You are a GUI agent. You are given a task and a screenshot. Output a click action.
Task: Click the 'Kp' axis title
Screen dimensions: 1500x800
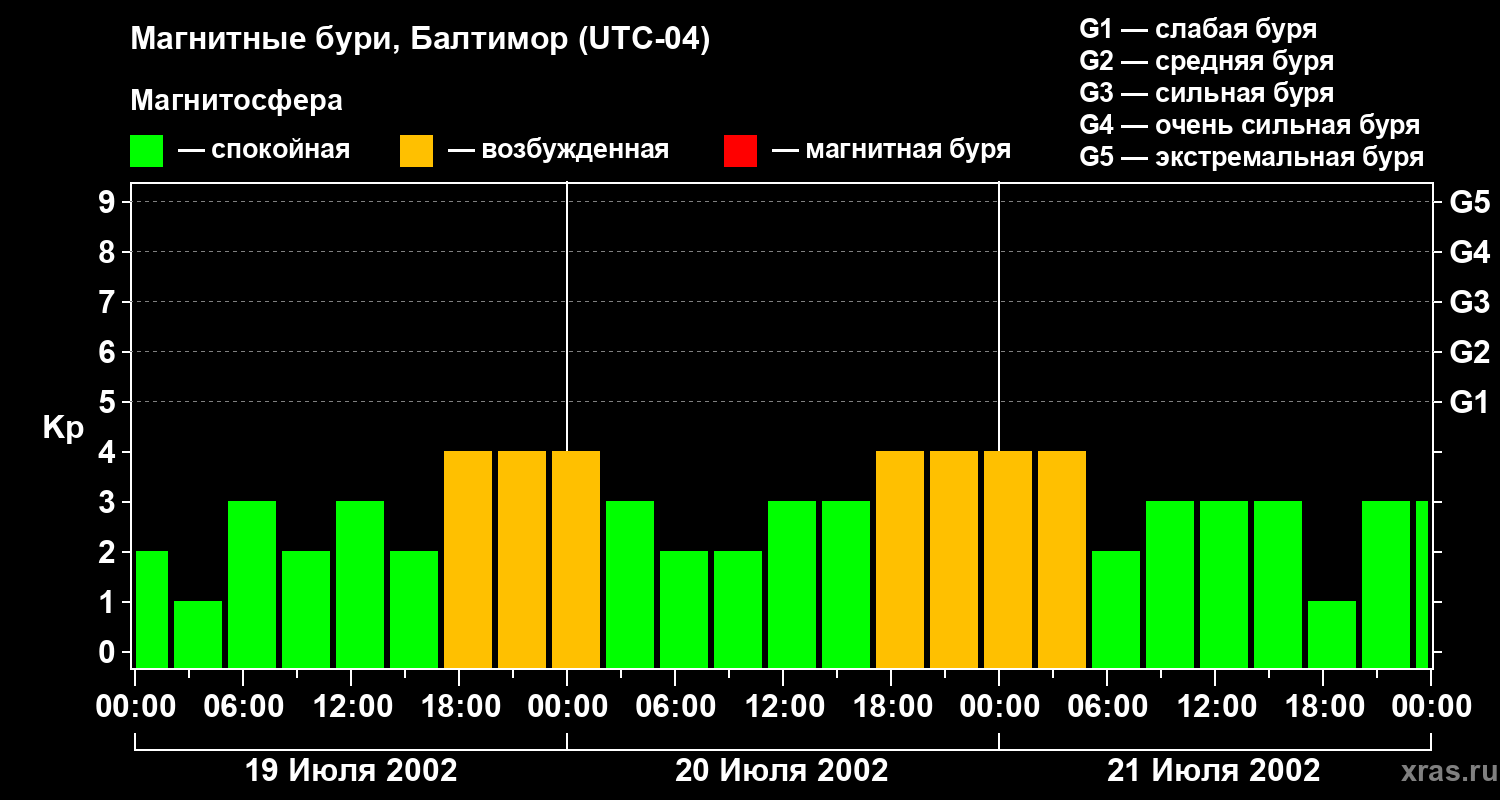point(63,428)
